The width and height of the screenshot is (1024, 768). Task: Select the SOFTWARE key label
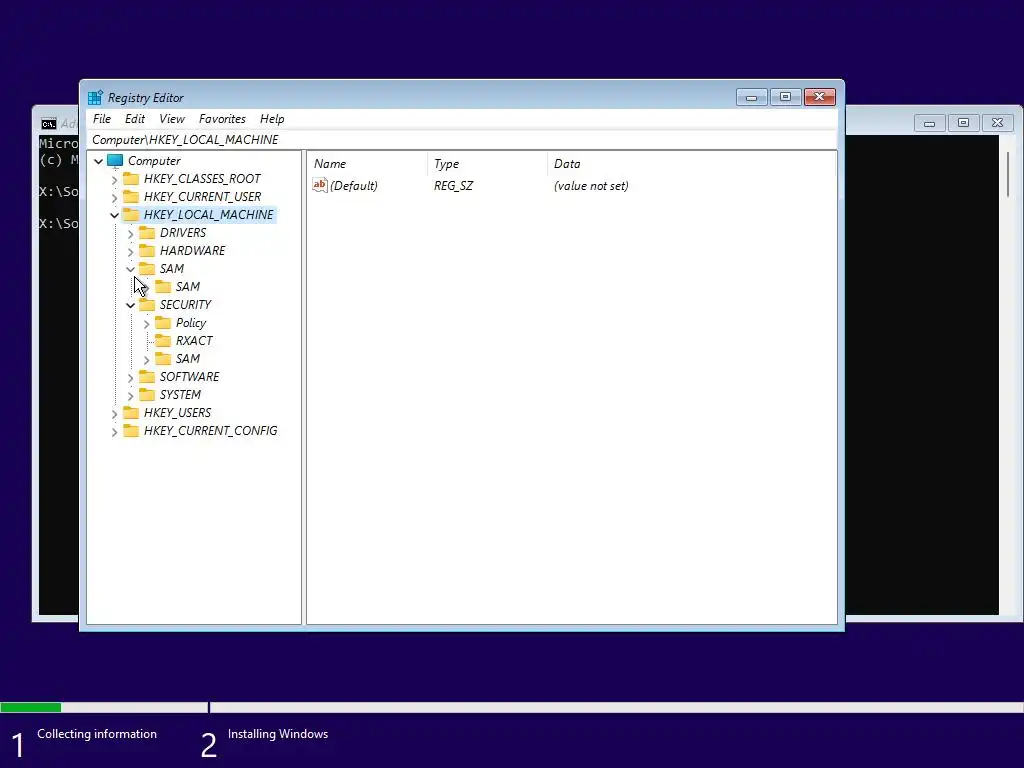(189, 377)
